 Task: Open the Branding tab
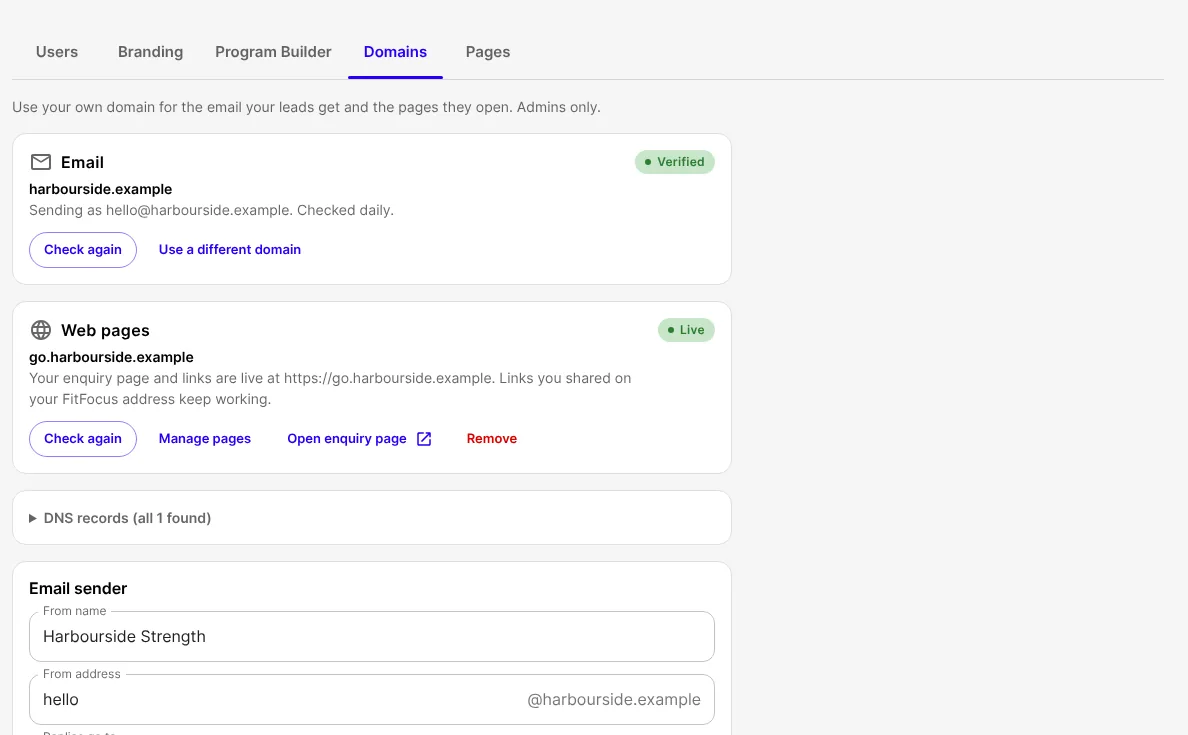point(150,52)
